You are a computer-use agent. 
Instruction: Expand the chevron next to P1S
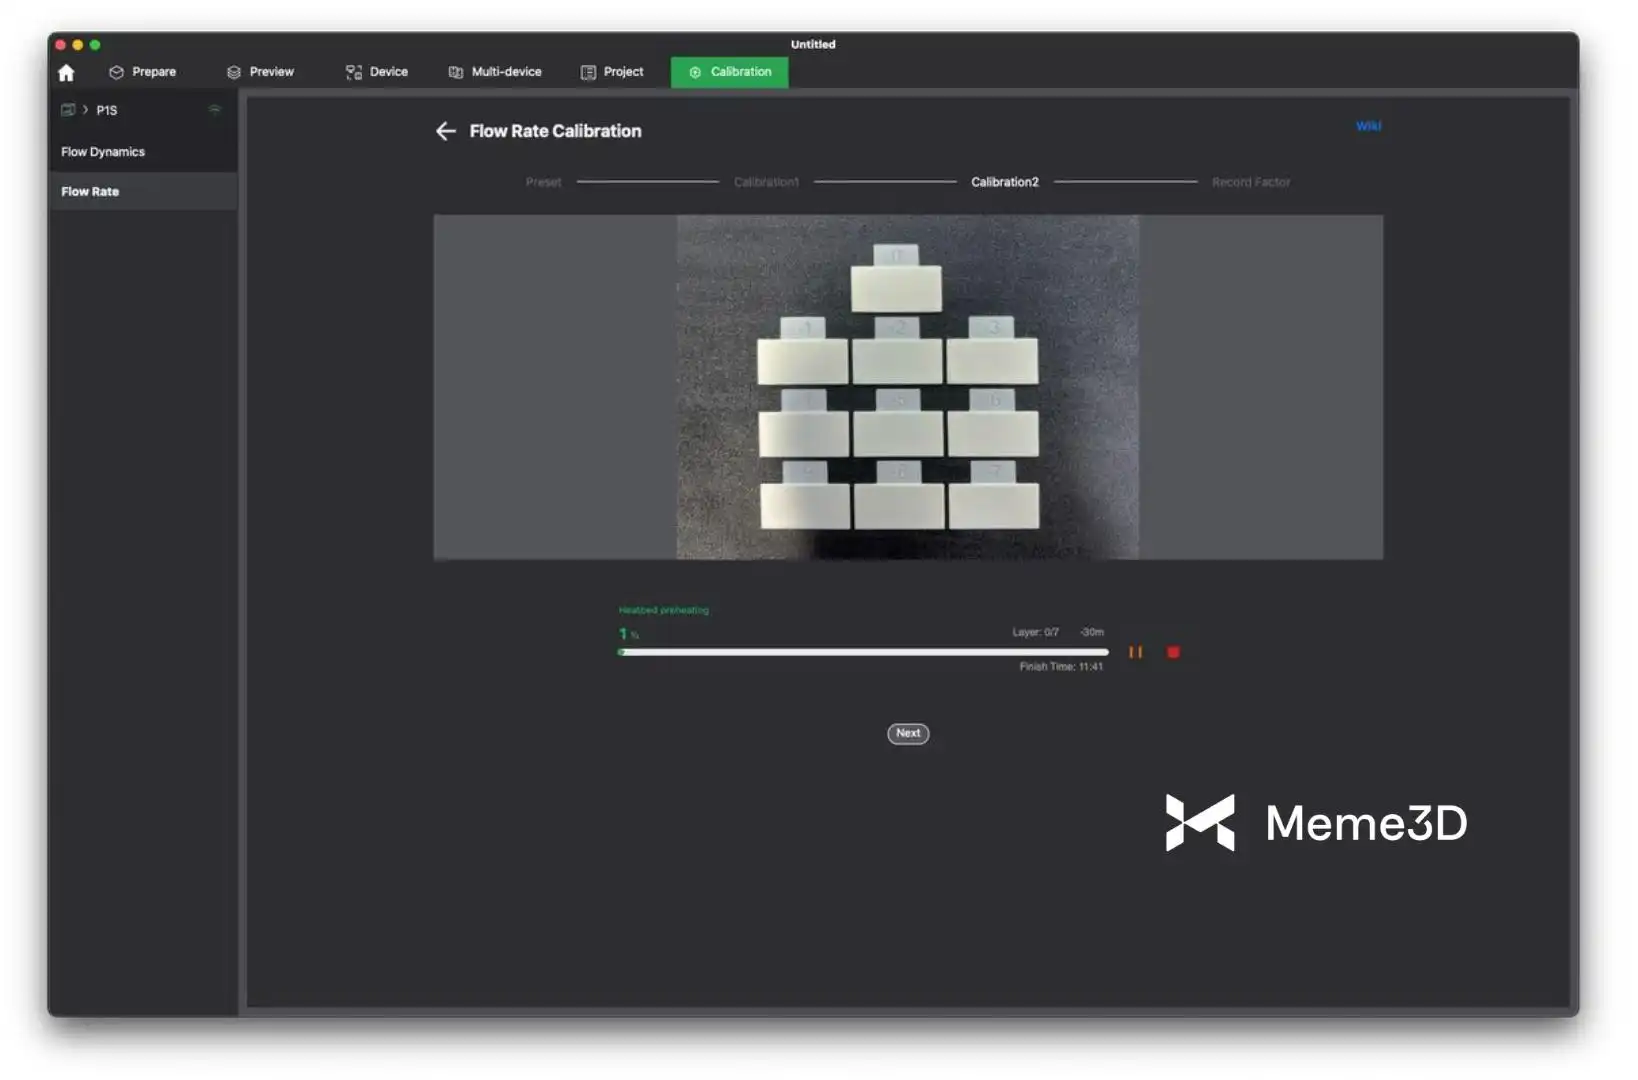(x=85, y=110)
